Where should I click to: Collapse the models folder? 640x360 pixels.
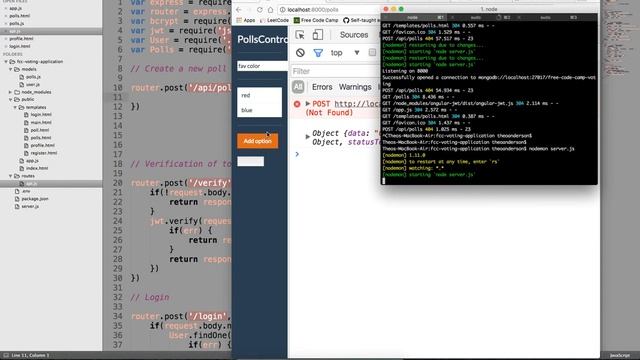(x=11, y=69)
